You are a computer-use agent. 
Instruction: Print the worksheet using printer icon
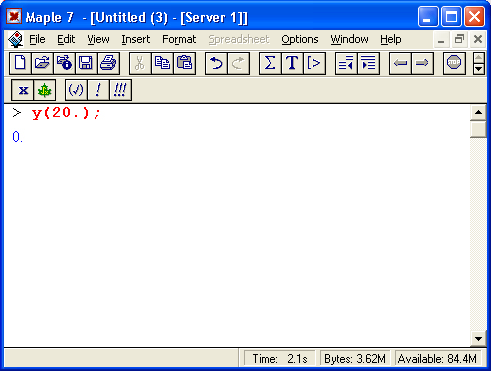(x=108, y=63)
